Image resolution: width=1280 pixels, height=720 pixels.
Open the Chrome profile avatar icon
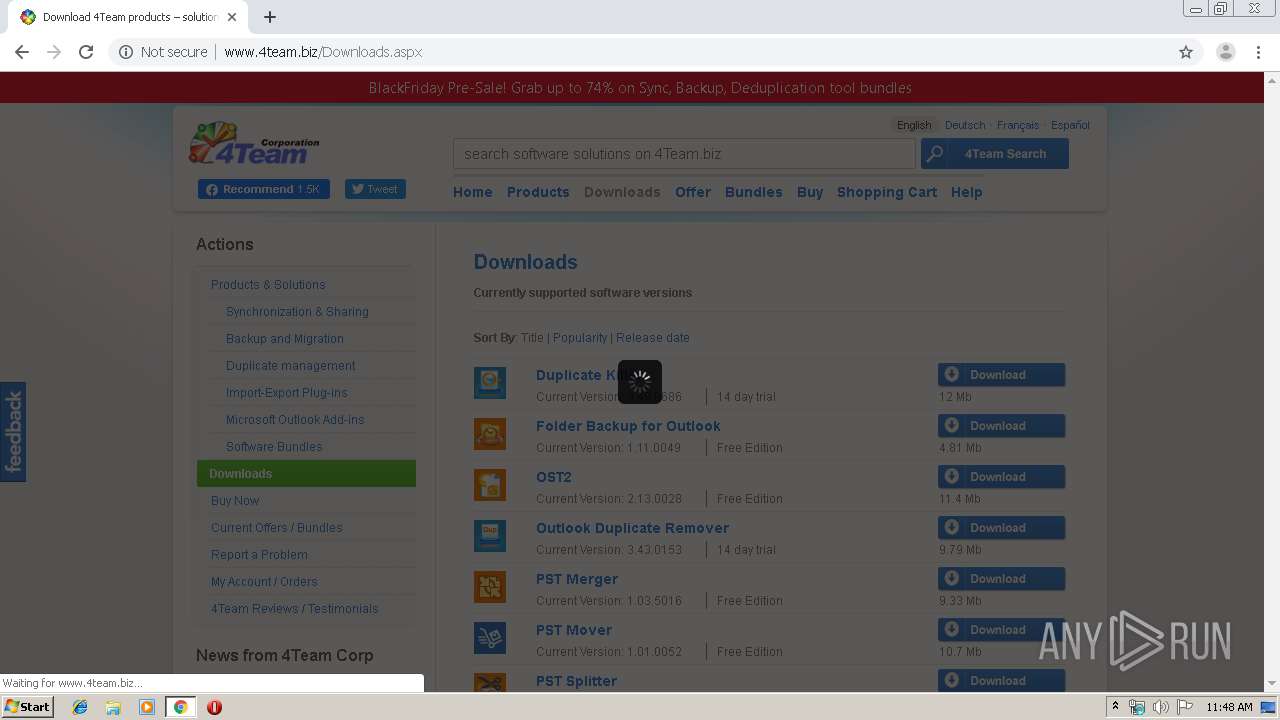(1226, 52)
